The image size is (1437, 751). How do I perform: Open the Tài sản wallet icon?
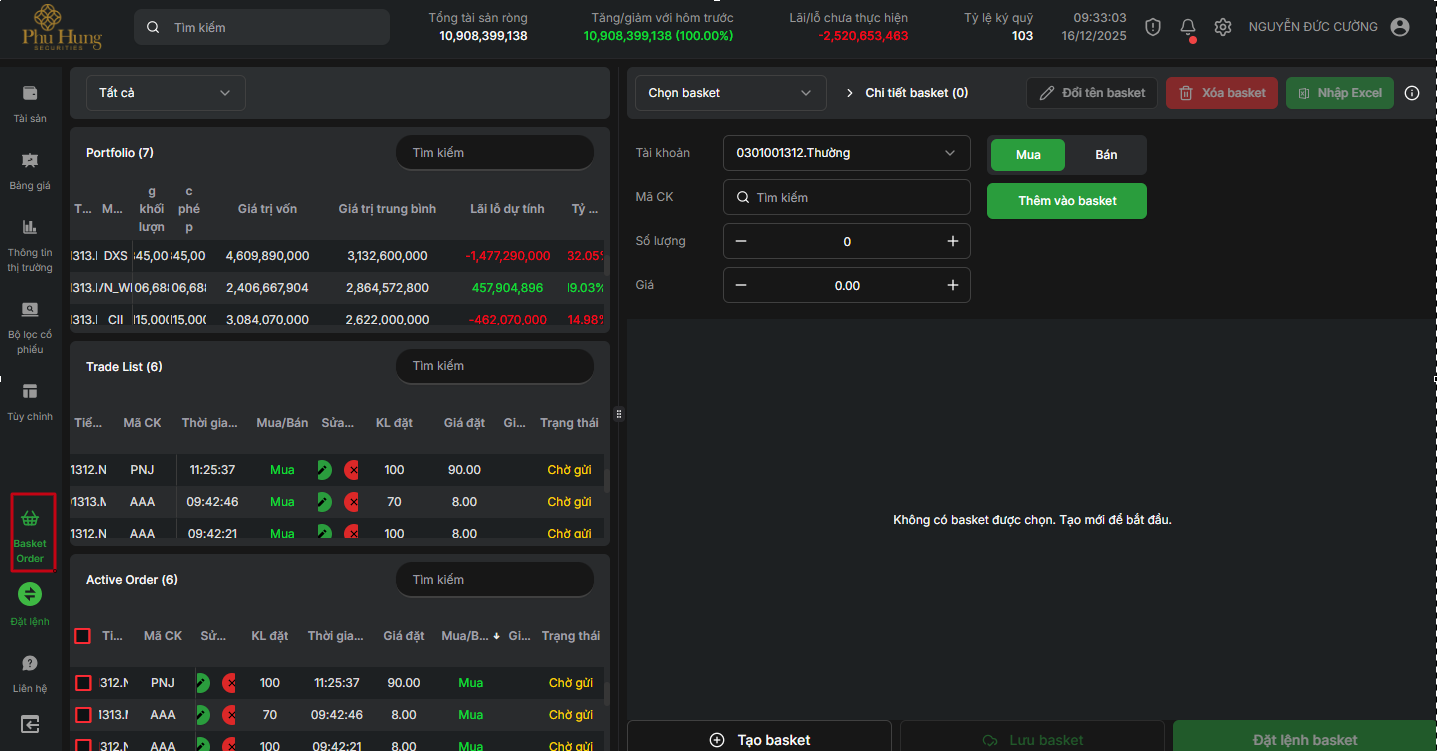(30, 93)
